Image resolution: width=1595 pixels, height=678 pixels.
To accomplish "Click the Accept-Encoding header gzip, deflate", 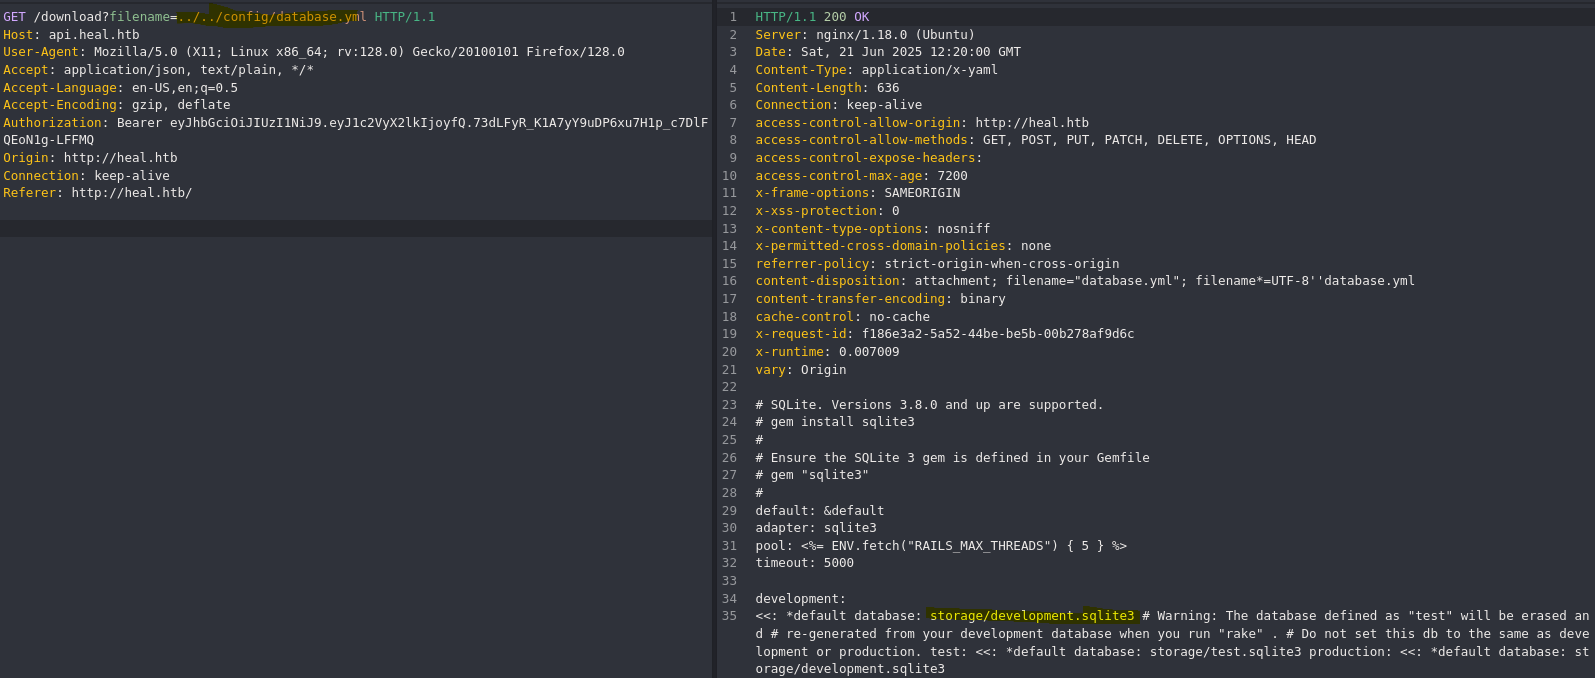I will [116, 105].
